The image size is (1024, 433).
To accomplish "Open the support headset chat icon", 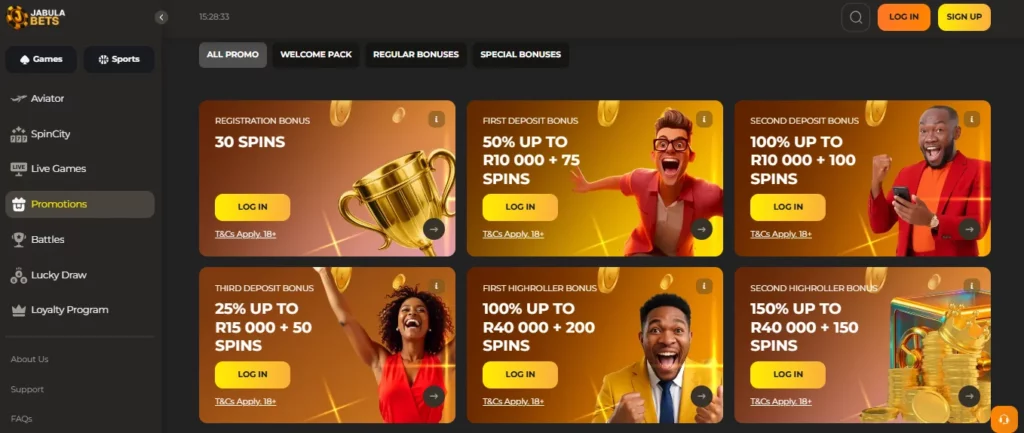I will (1004, 419).
